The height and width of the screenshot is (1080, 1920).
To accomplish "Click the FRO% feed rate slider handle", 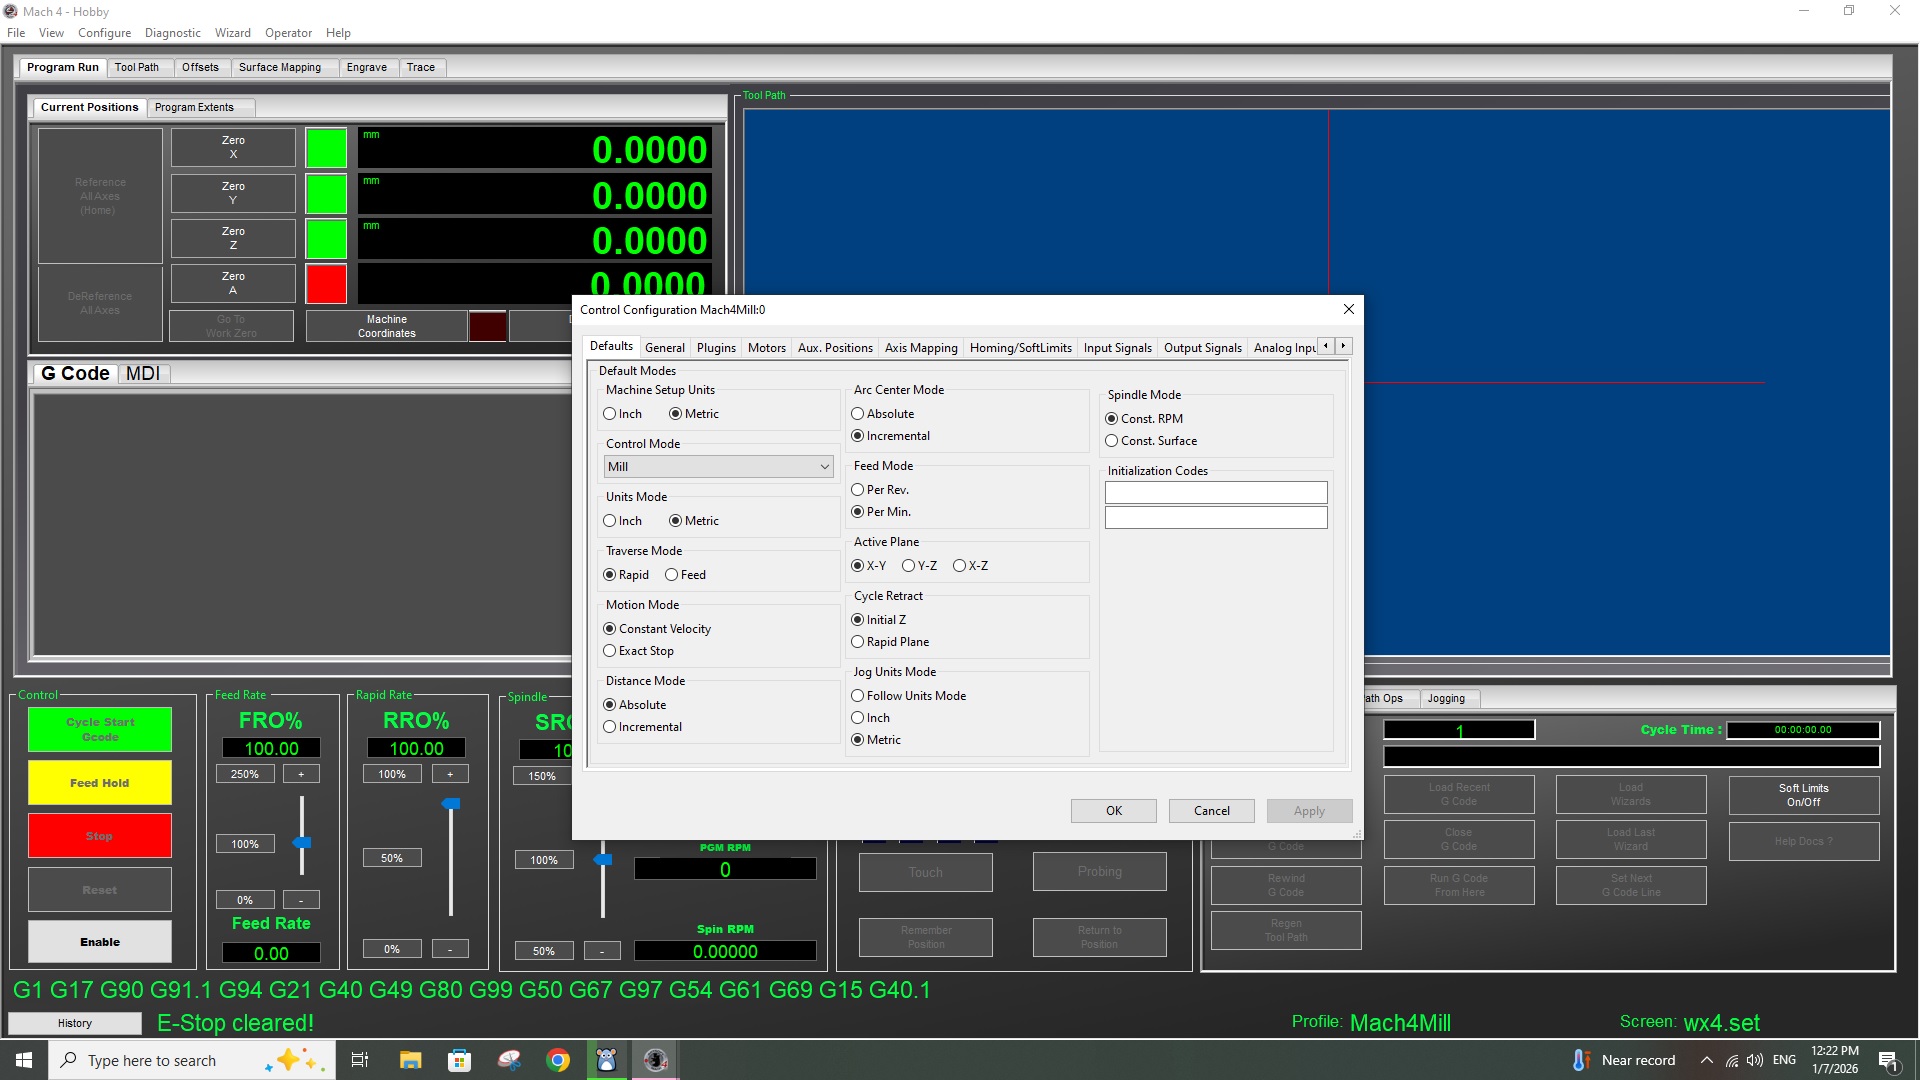I will point(301,843).
